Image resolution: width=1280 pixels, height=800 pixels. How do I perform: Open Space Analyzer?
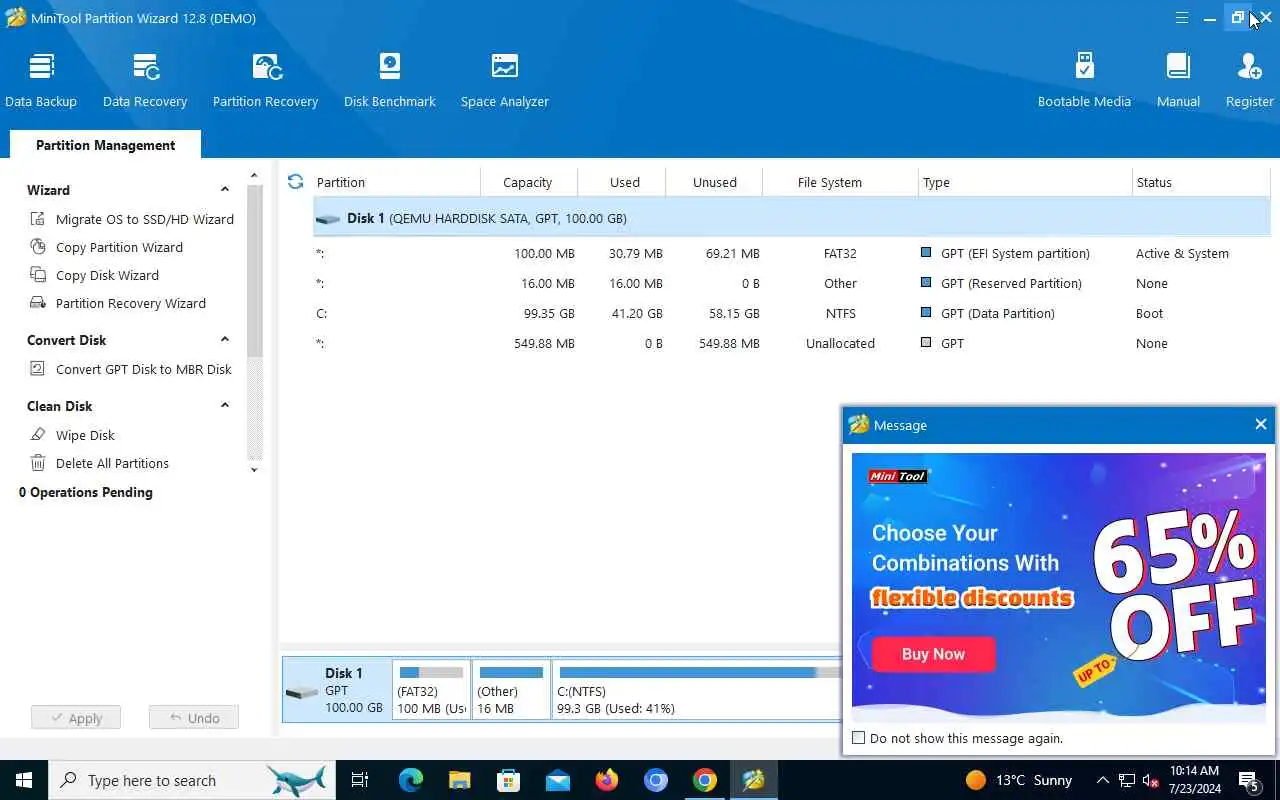[505, 80]
